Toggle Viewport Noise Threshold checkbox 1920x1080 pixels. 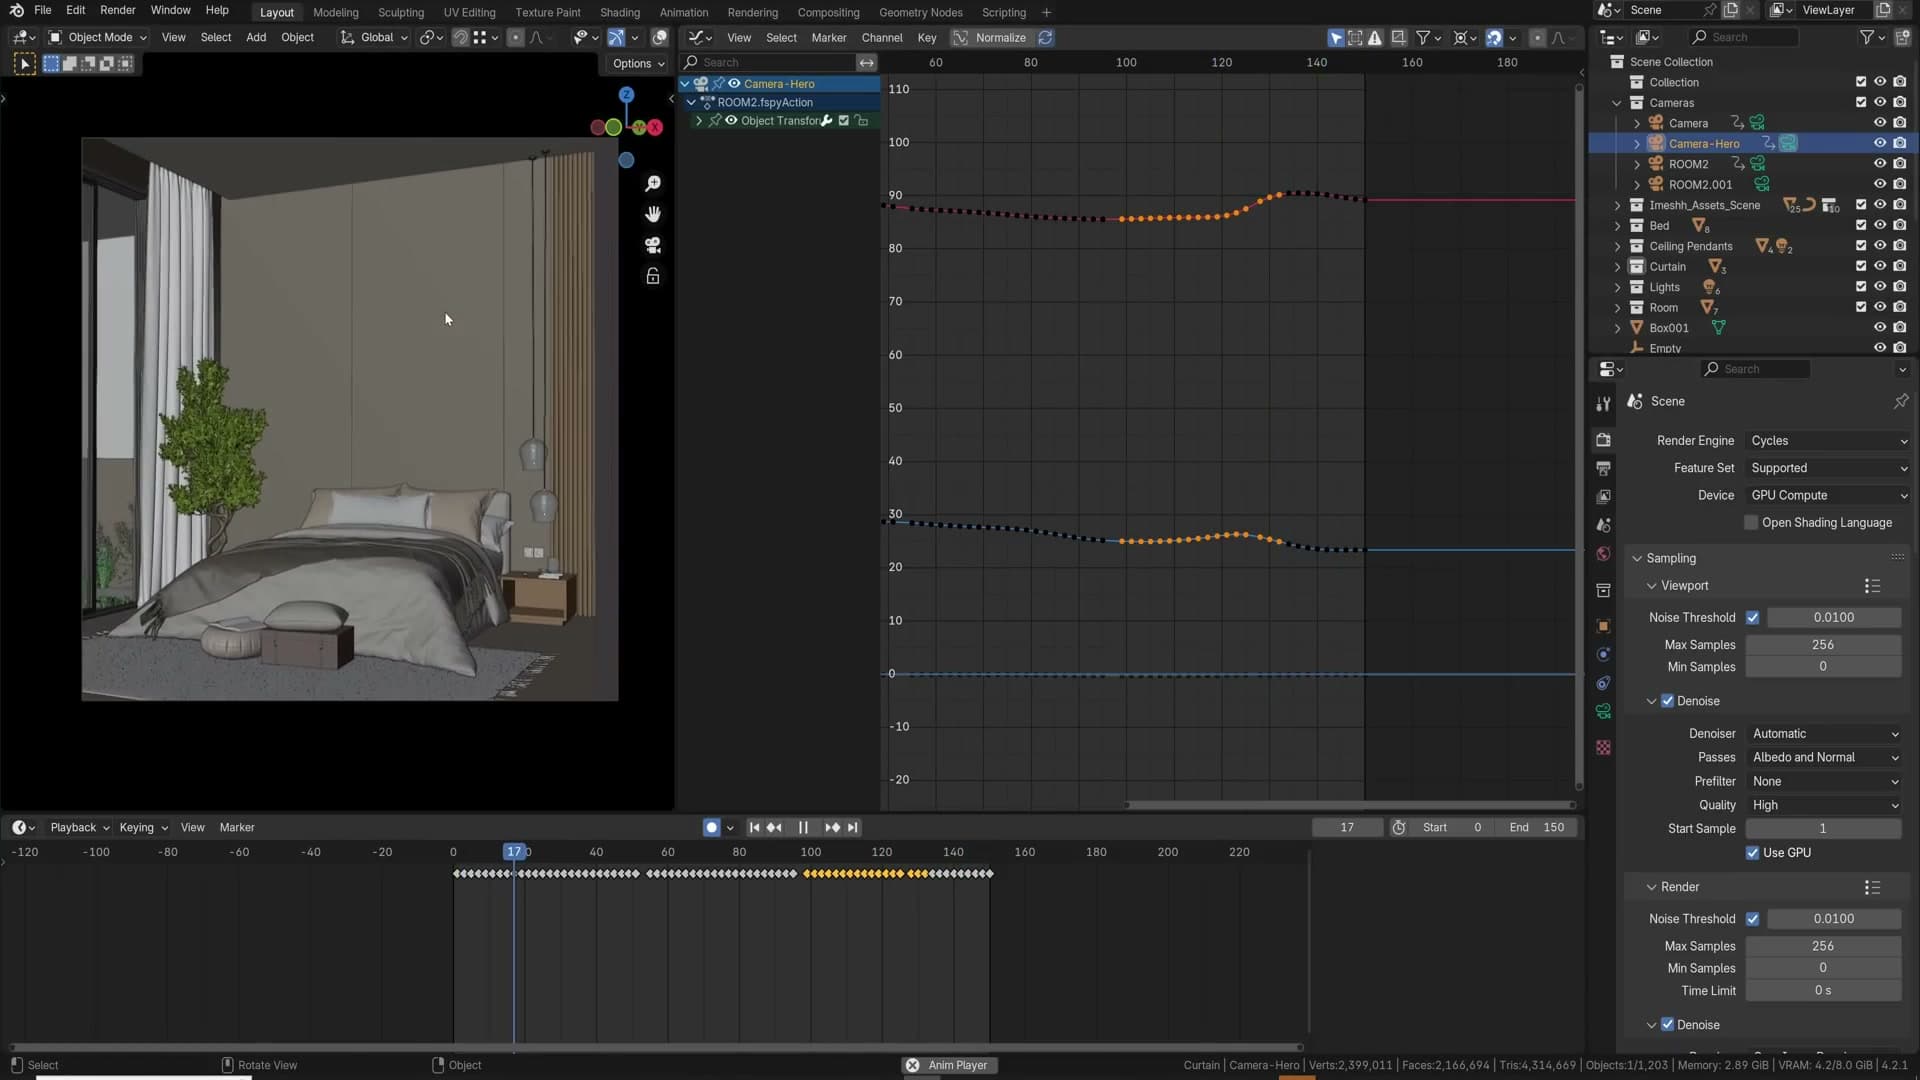coord(1752,618)
